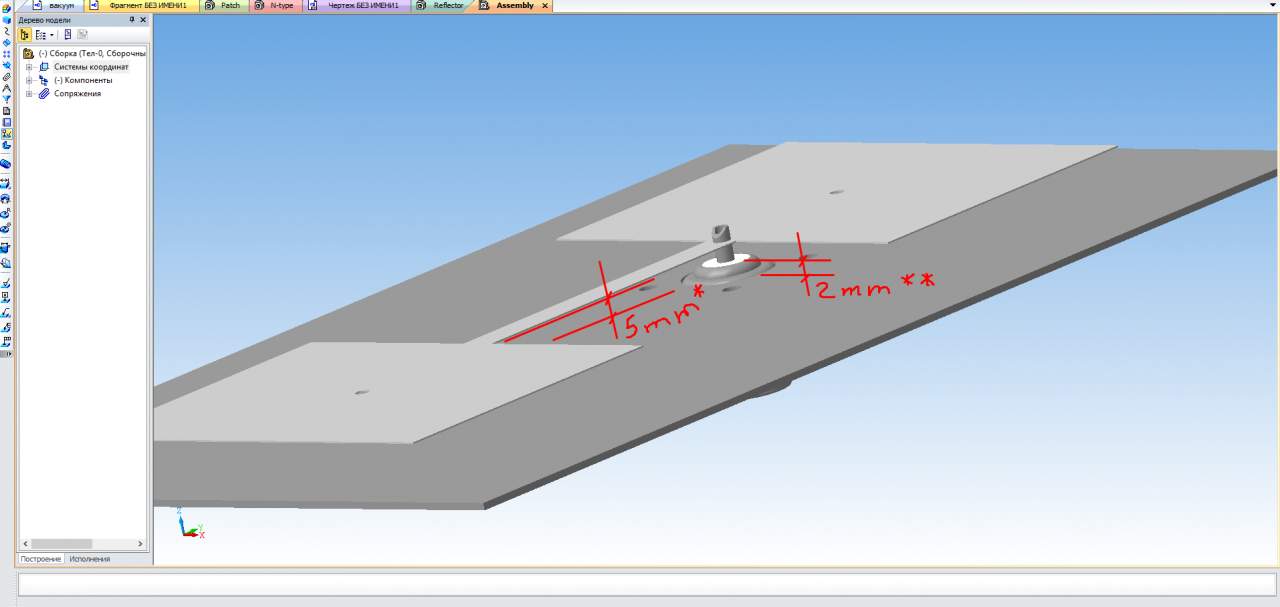Click the greyed model tree toolbar icon
Viewport: 1280px width, 607px height.
(x=82, y=34)
